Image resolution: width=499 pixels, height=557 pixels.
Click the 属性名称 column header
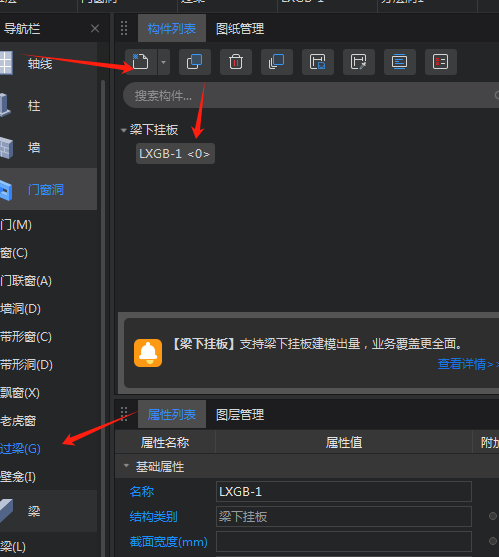[x=165, y=443]
